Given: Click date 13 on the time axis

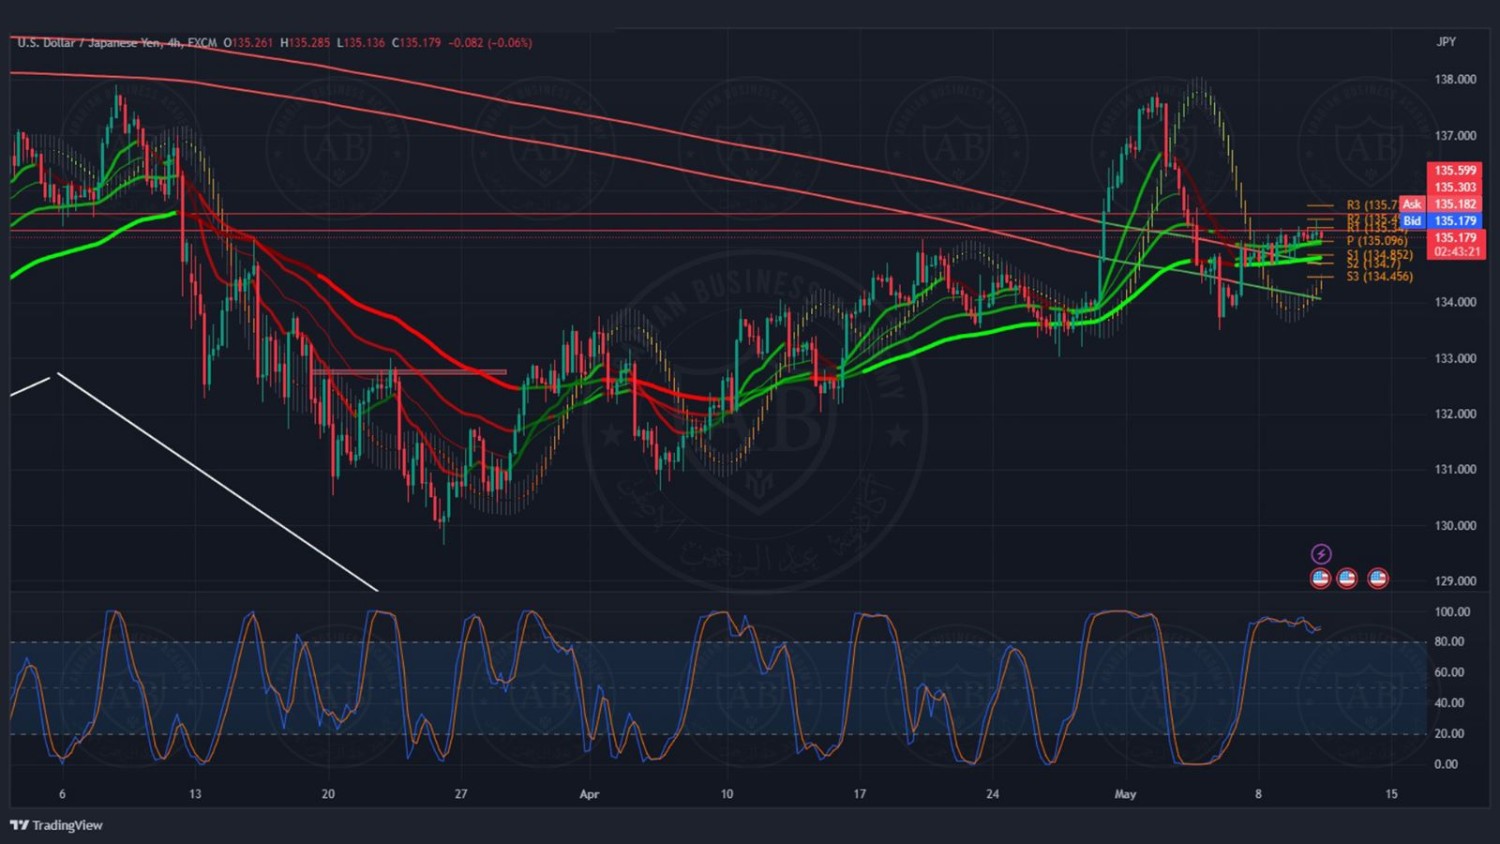Looking at the screenshot, I should (195, 794).
